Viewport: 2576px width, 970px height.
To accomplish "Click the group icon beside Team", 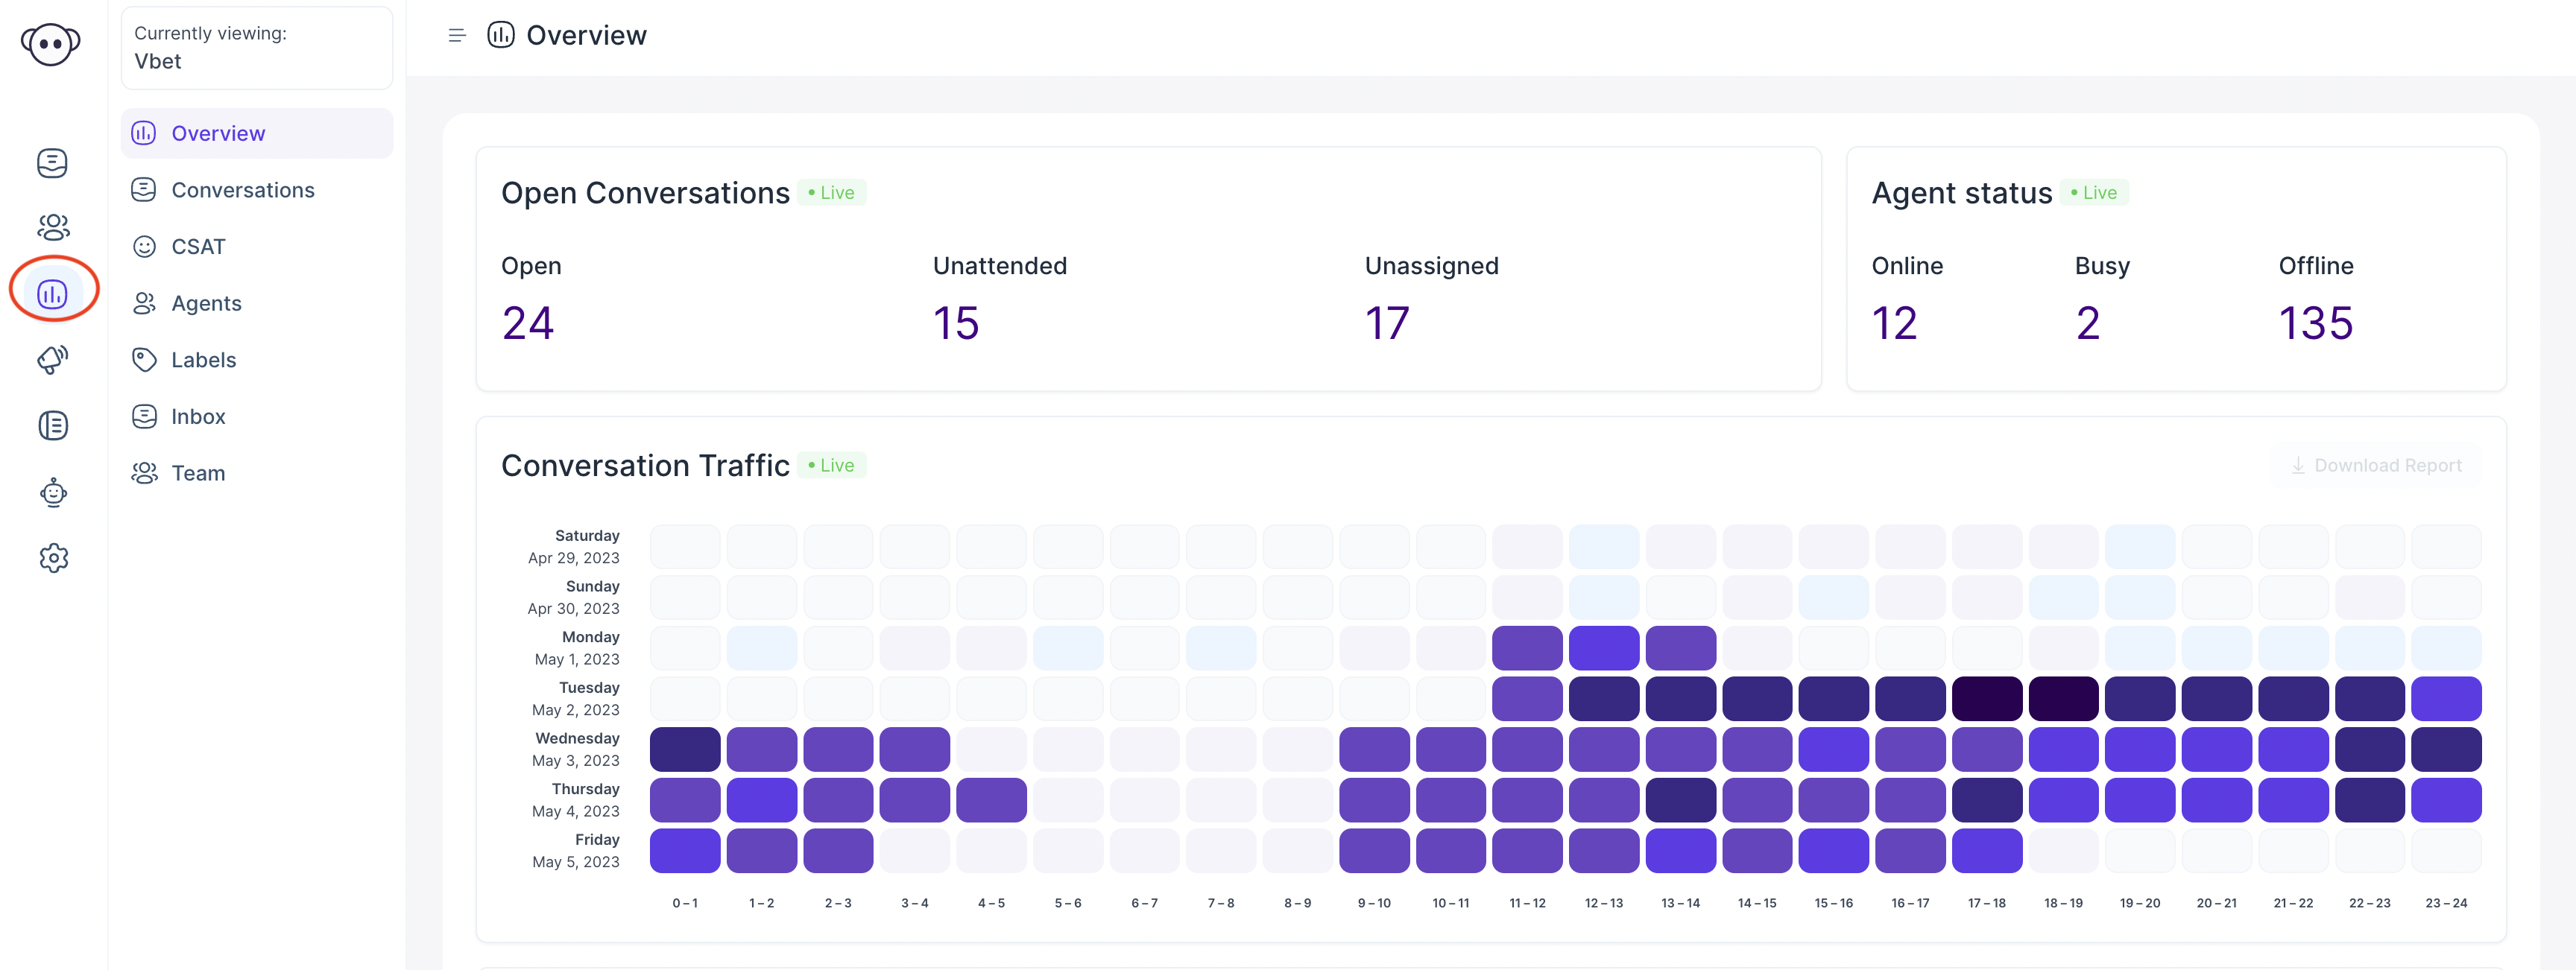I will (x=144, y=473).
